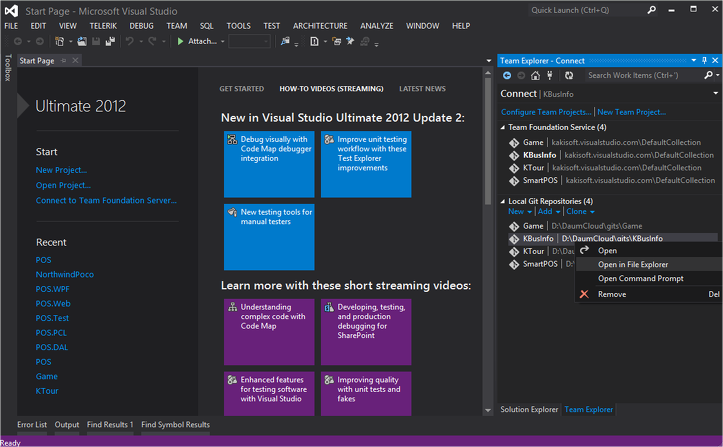Image resolution: width=723 pixels, height=447 pixels.
Task: Click the New Team Project... link
Action: coord(632,112)
